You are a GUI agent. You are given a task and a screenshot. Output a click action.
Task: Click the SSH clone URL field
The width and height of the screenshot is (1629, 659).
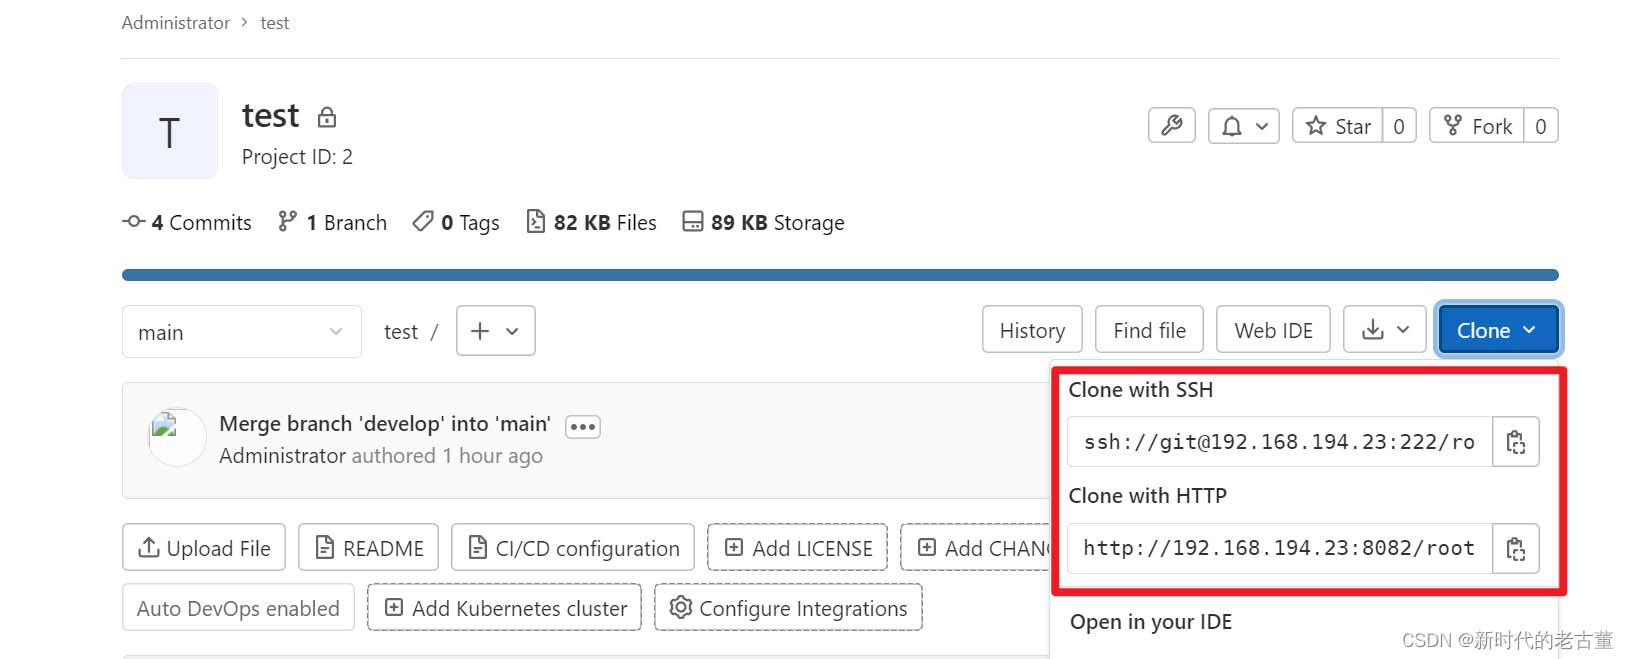tap(1279, 442)
